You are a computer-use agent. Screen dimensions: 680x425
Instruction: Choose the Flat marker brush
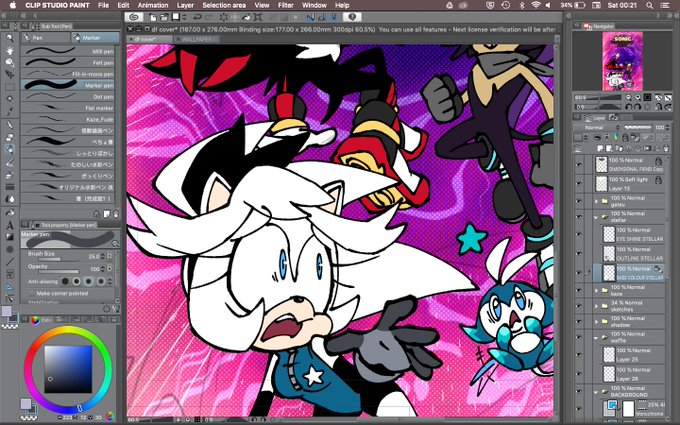click(x=69, y=108)
